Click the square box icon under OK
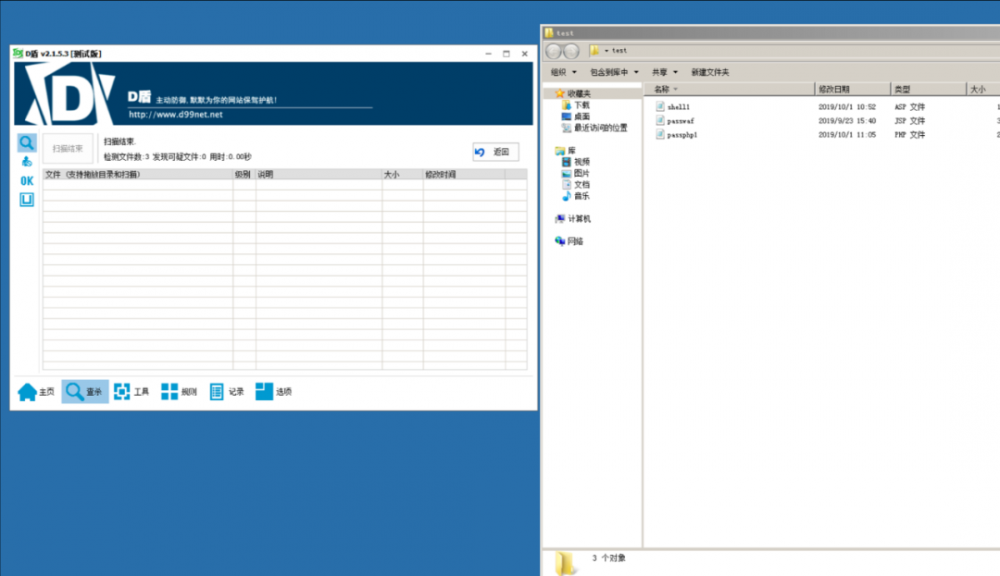The width and height of the screenshot is (1000, 576). pos(26,200)
